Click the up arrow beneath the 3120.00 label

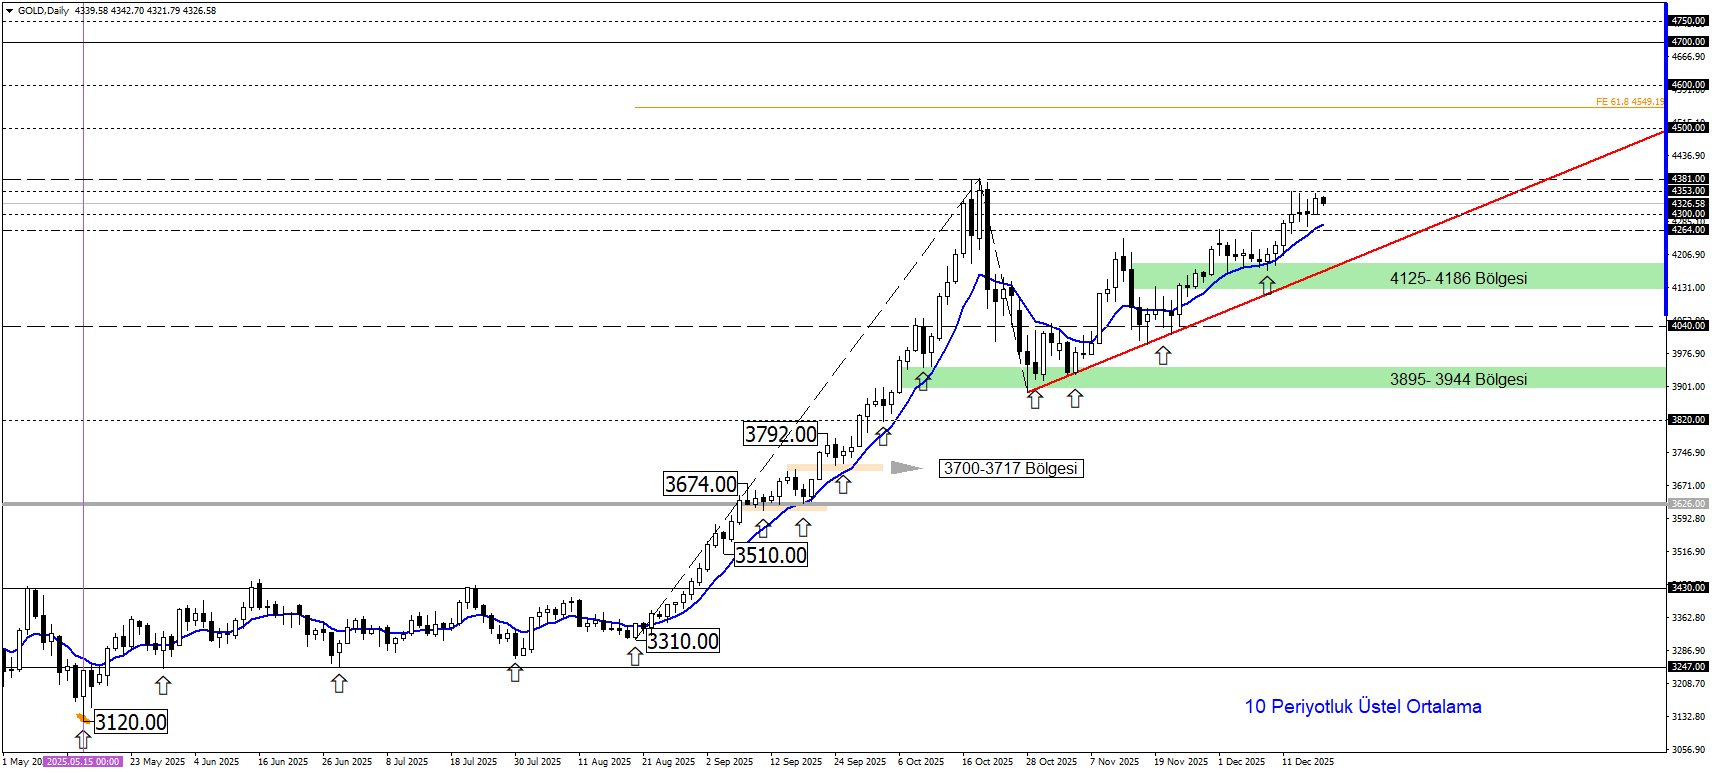click(x=83, y=739)
